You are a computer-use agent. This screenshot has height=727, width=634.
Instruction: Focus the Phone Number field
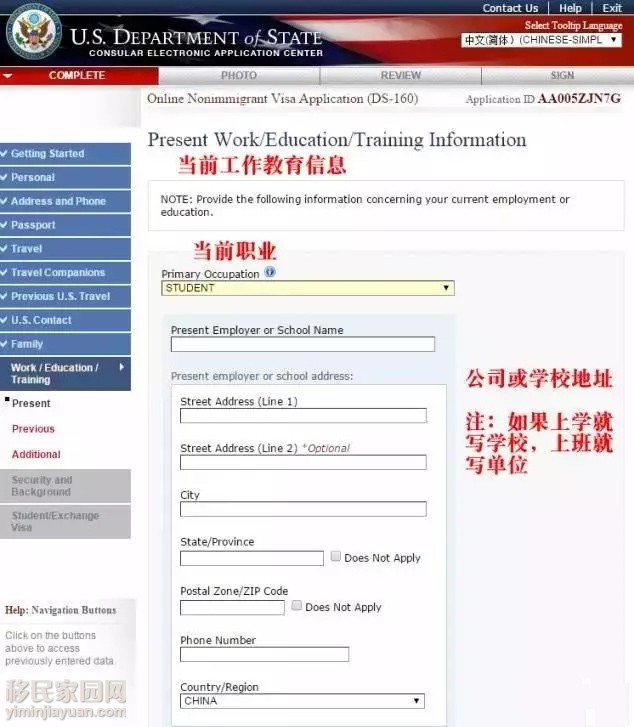click(264, 654)
